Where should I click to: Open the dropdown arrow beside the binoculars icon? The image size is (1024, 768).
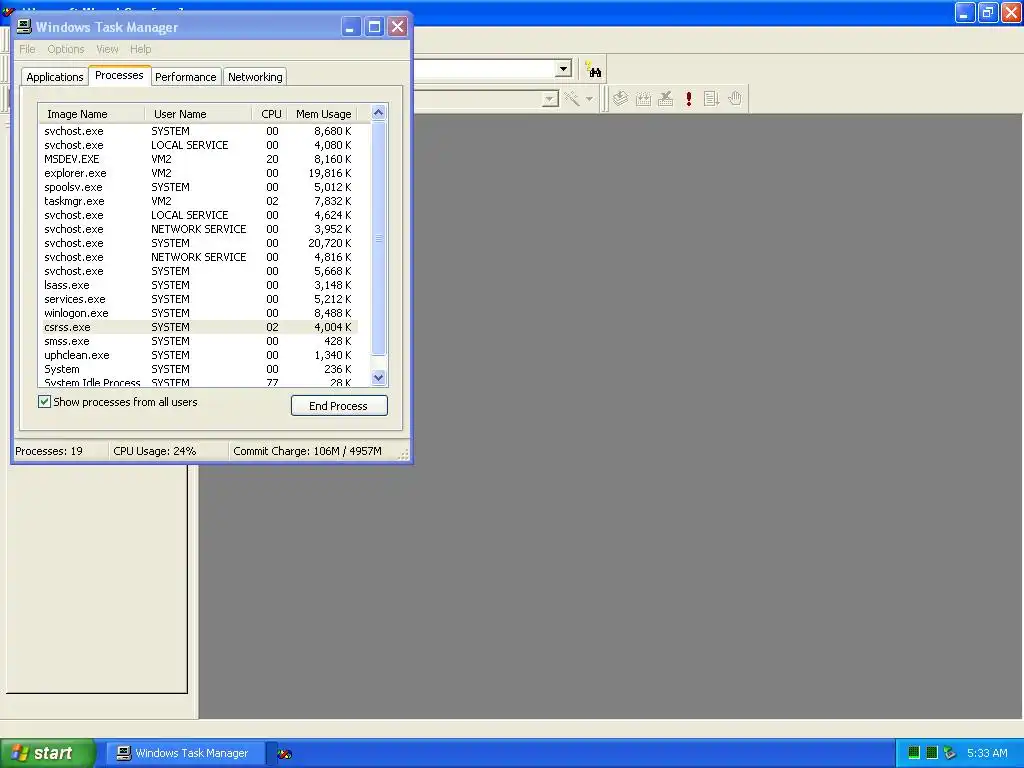pyautogui.click(x=563, y=69)
